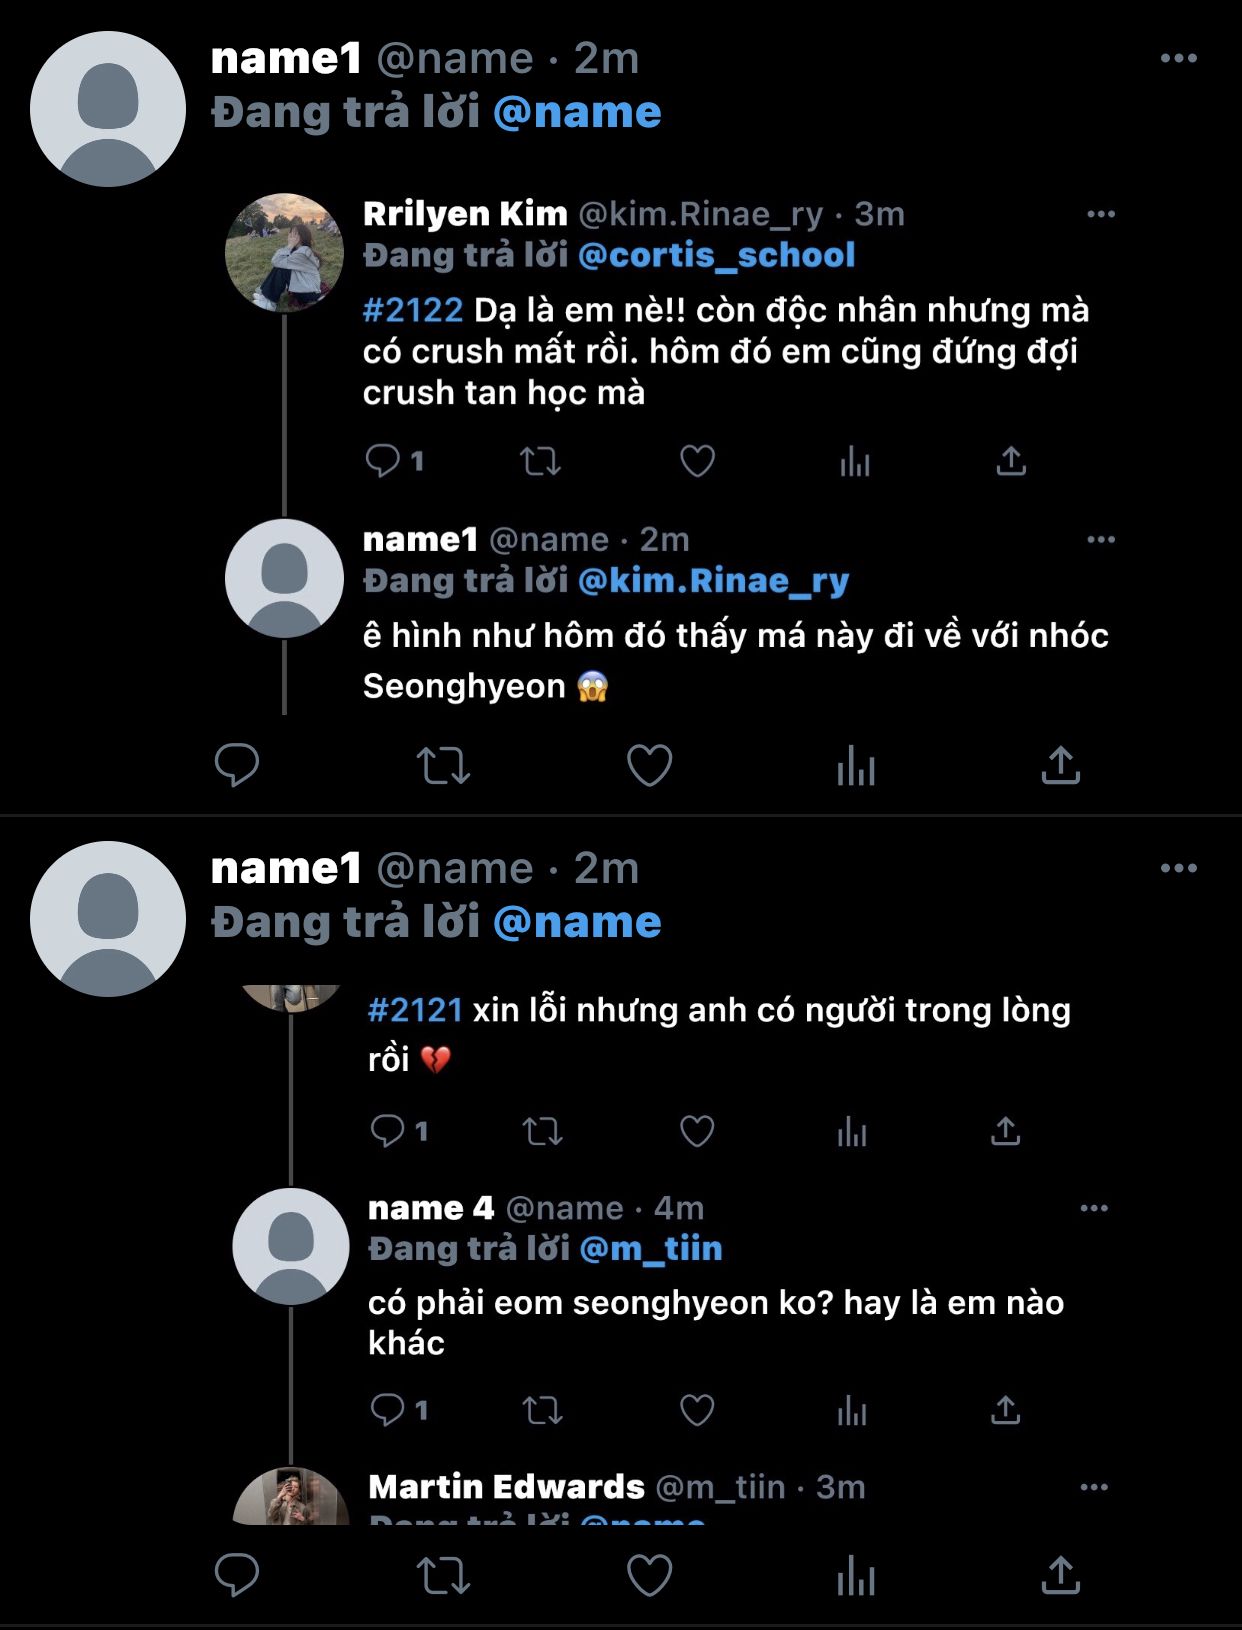
Task: Share Rrilyen Kim's tweet via the upload icon
Action: click(x=1011, y=461)
